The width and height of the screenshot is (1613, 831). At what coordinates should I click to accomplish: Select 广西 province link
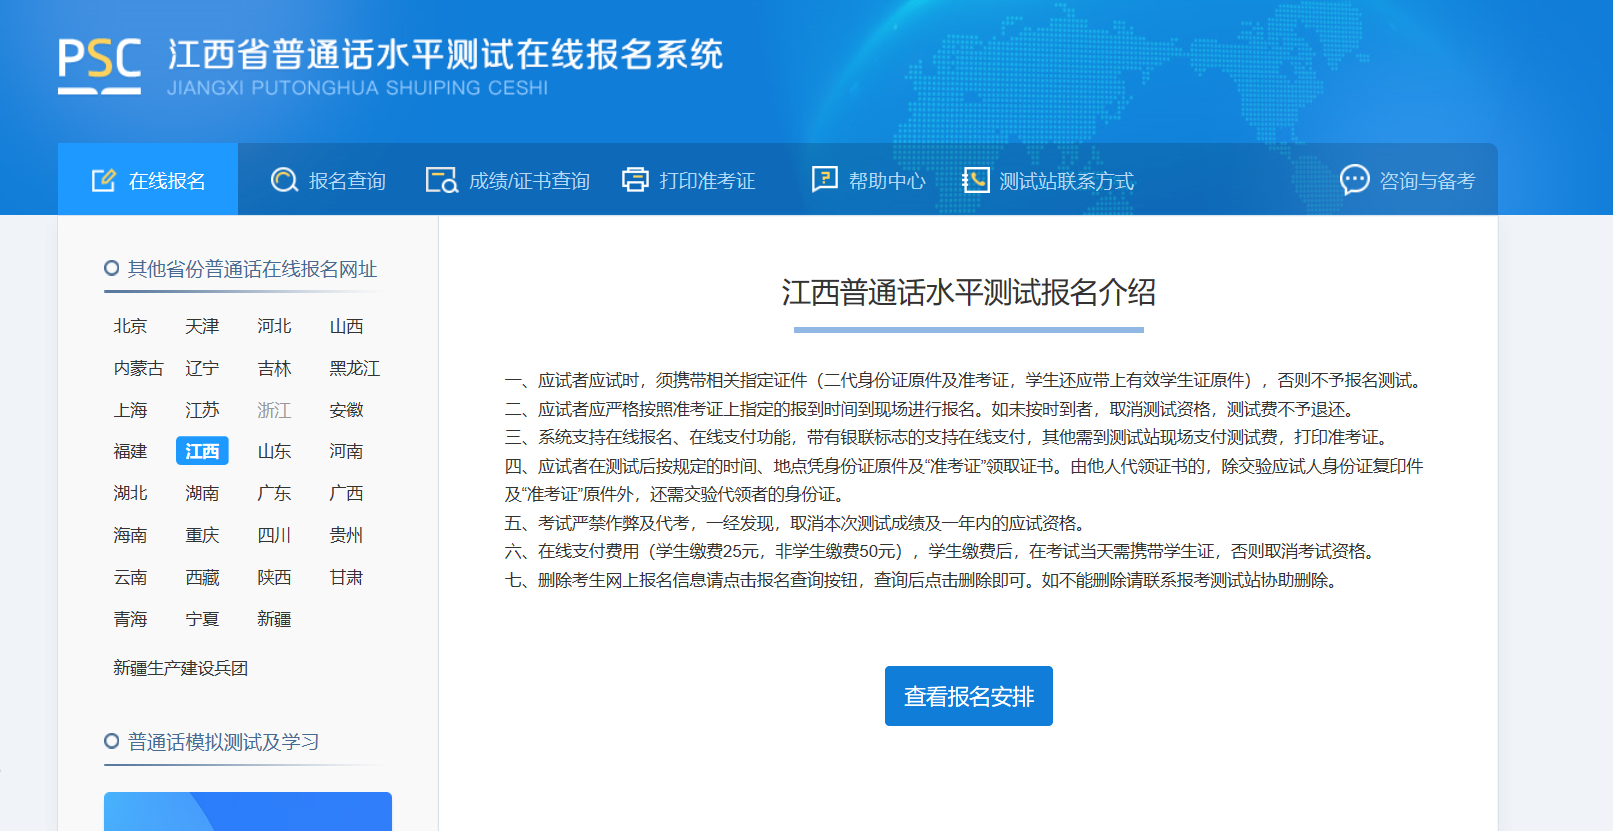(x=346, y=493)
